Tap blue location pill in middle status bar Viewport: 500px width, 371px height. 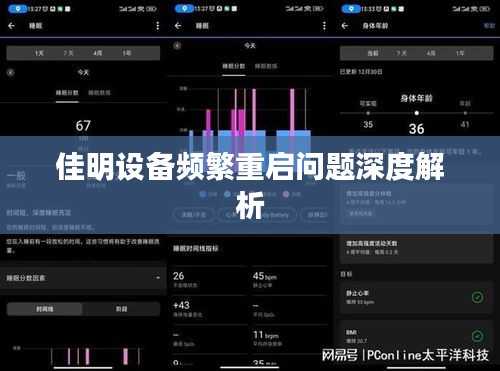[x=184, y=9]
